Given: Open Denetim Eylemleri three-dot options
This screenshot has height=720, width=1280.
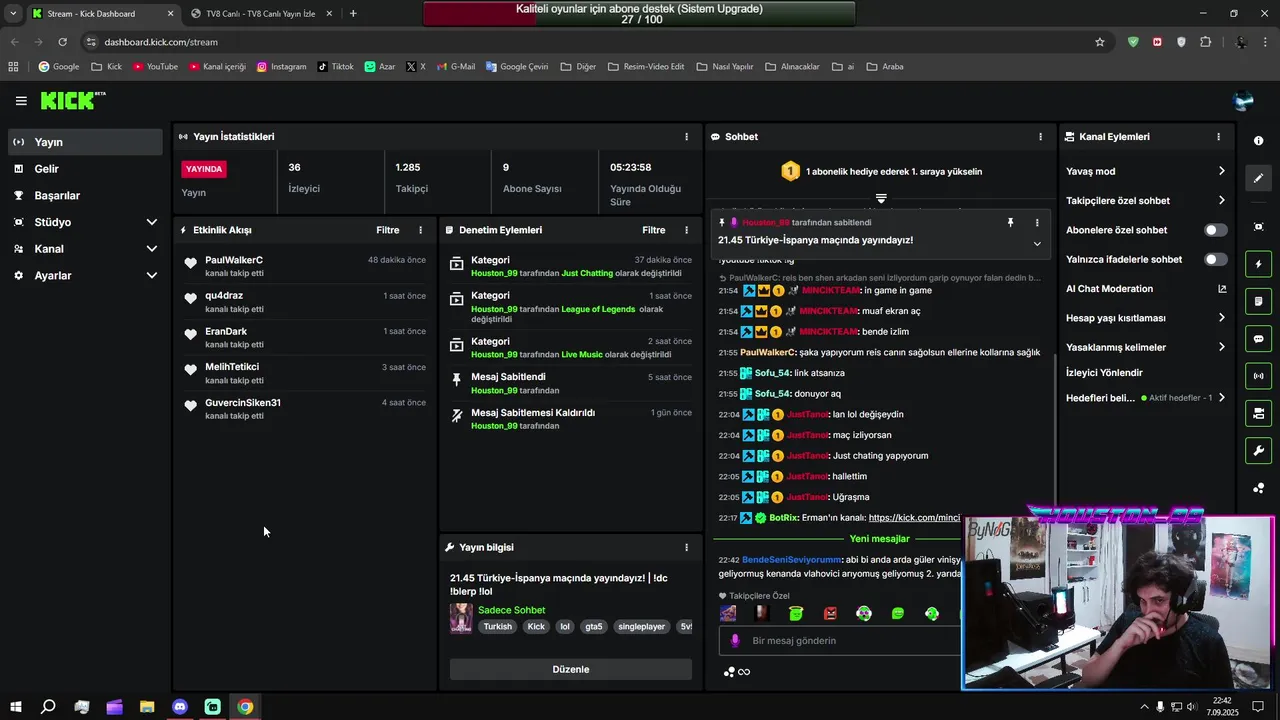Looking at the screenshot, I should click(686, 230).
